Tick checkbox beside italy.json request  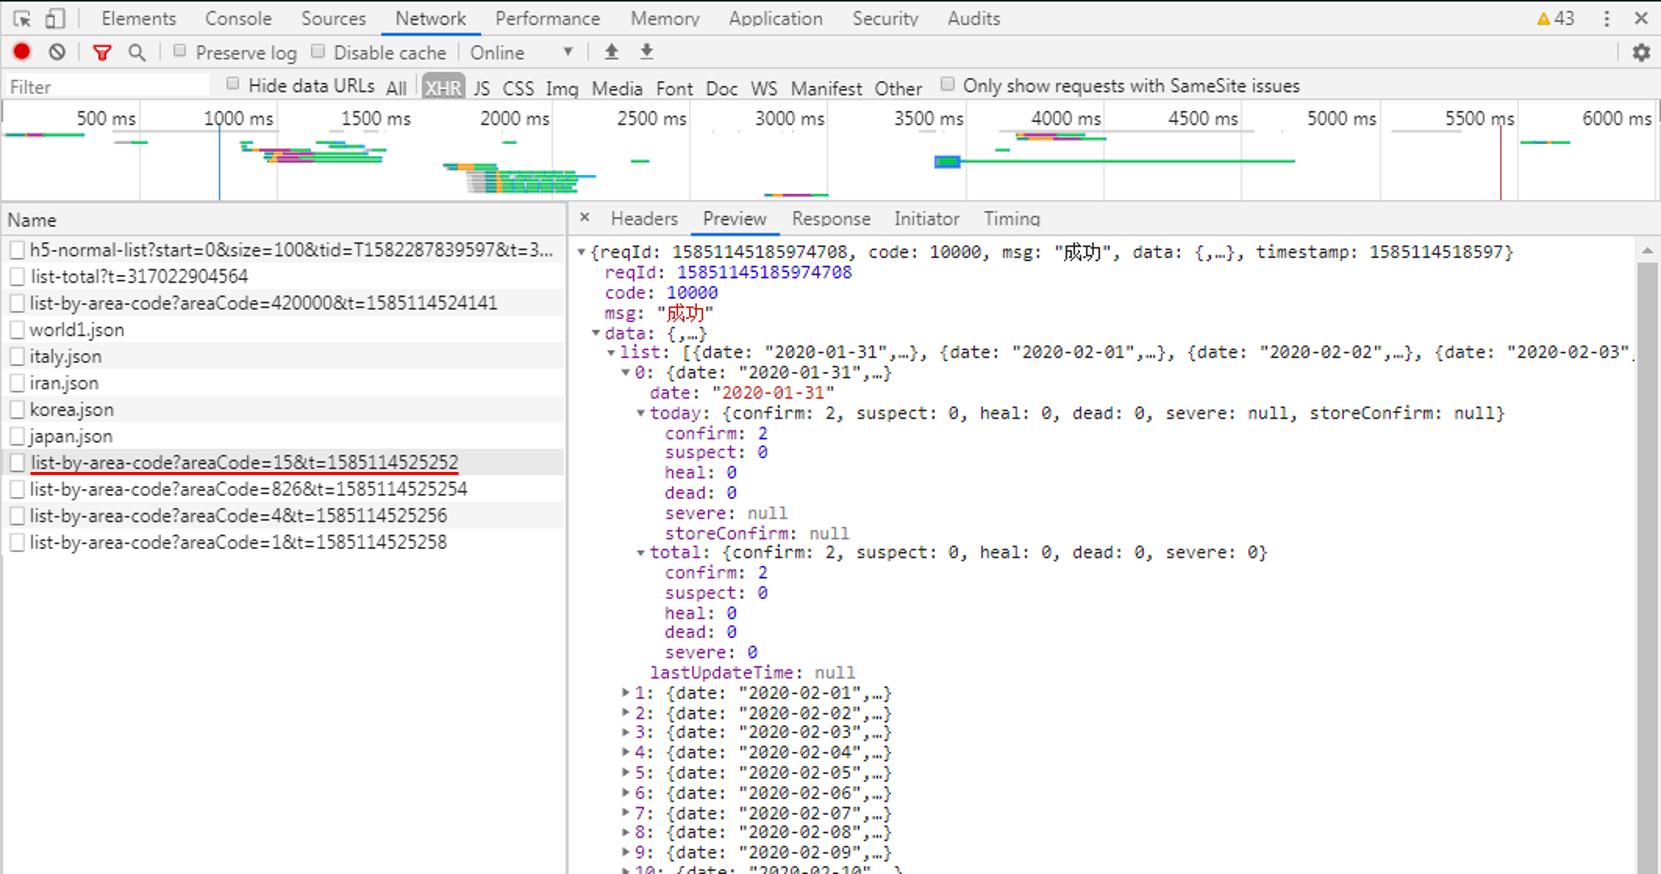tap(17, 356)
